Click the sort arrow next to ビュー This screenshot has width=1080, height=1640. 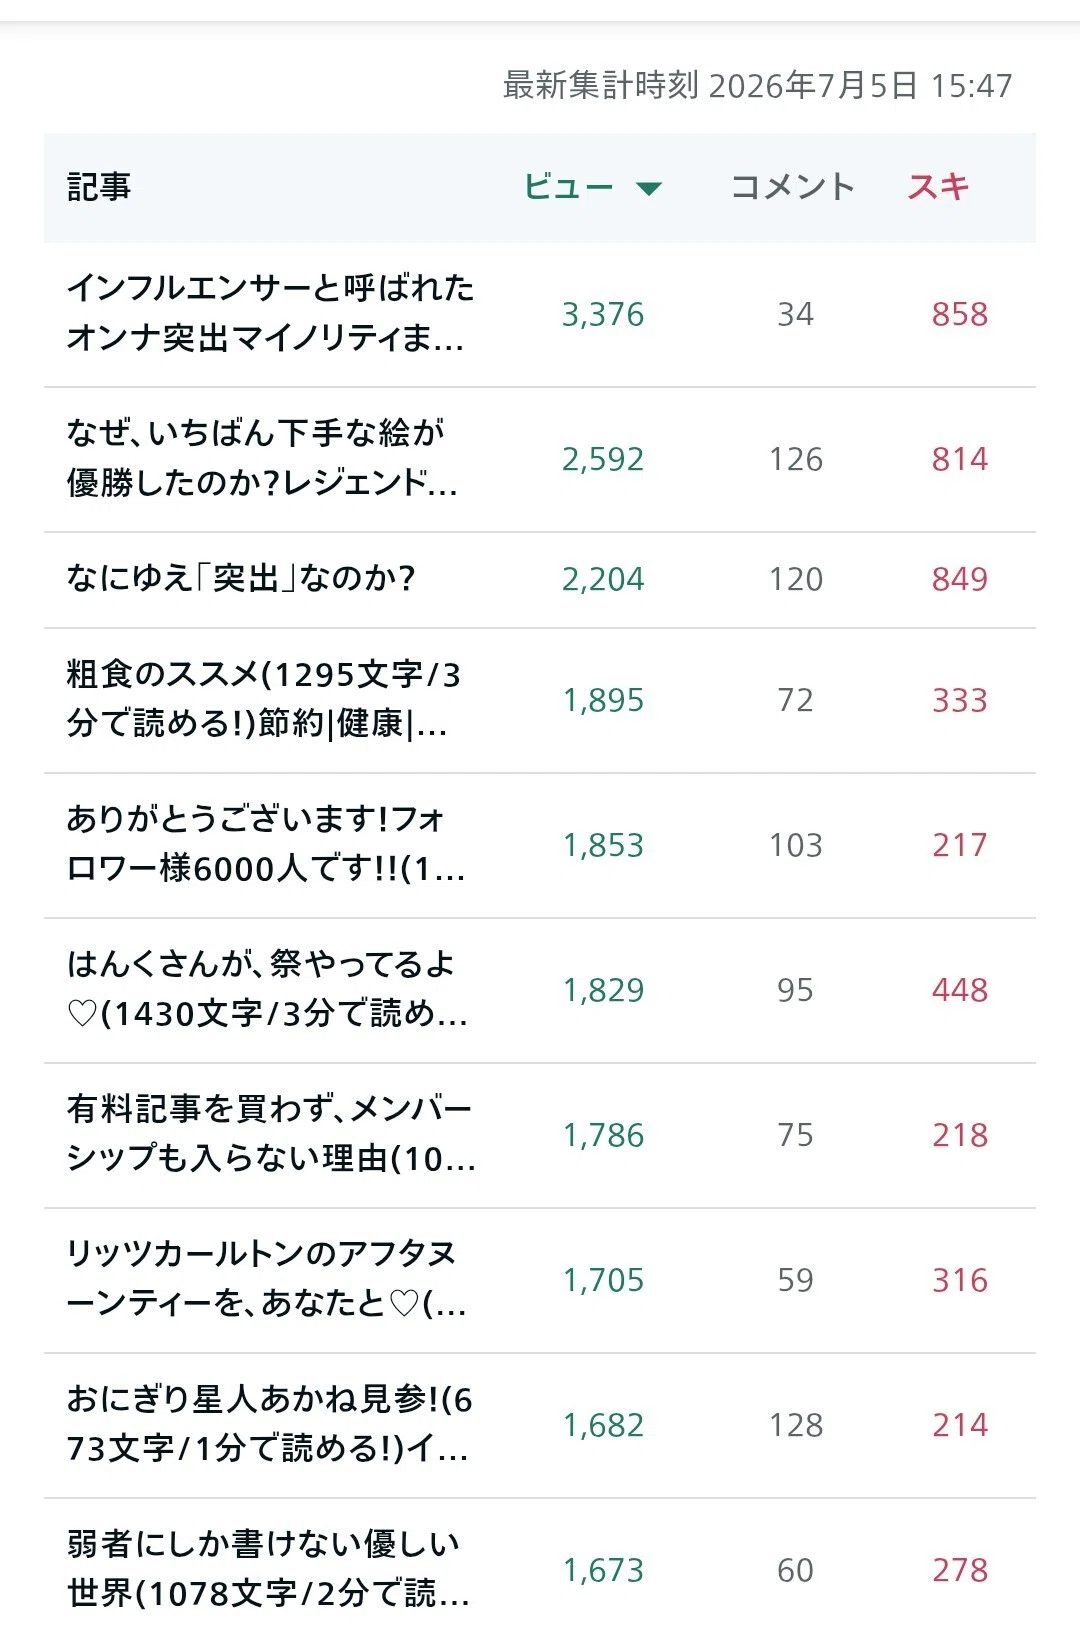[x=649, y=188]
